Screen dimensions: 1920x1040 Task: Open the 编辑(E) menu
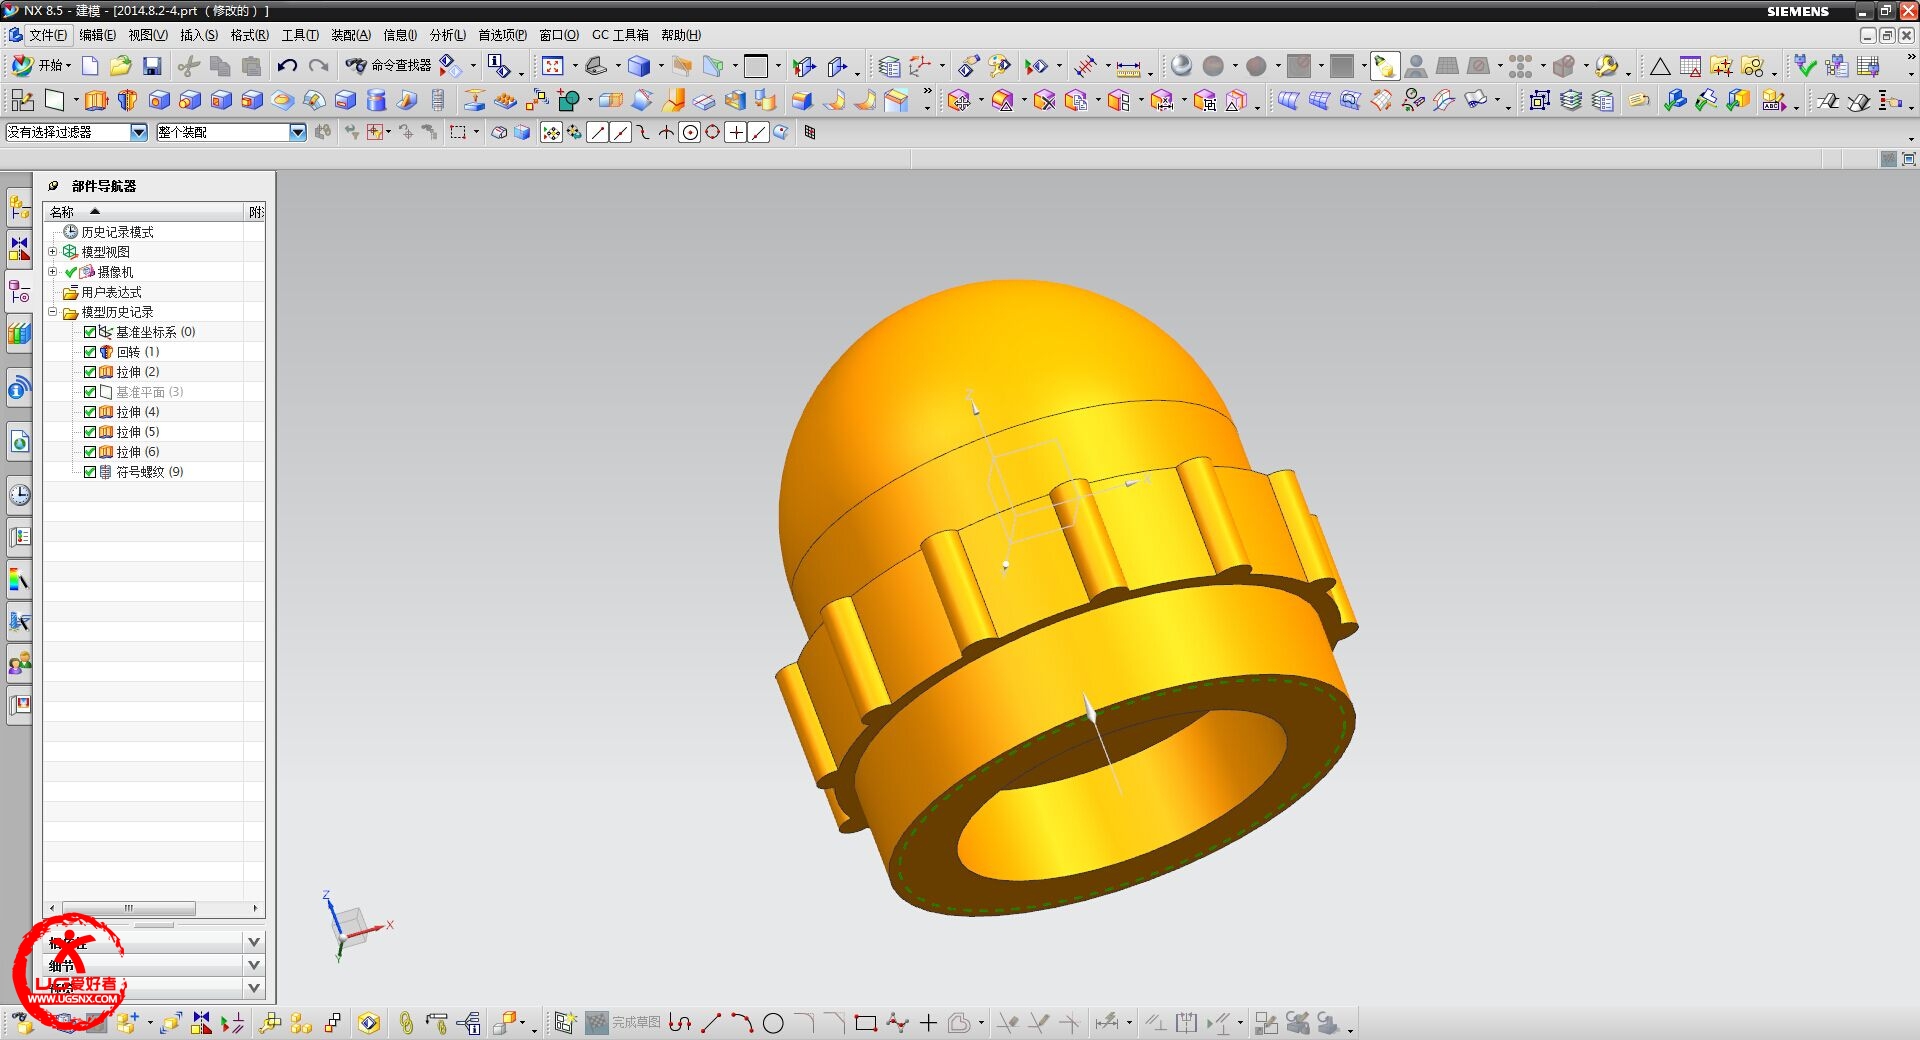point(97,35)
